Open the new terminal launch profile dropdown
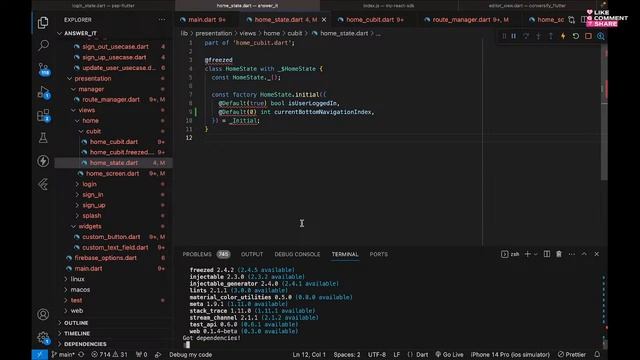This screenshot has width=640, height=360. (536, 254)
